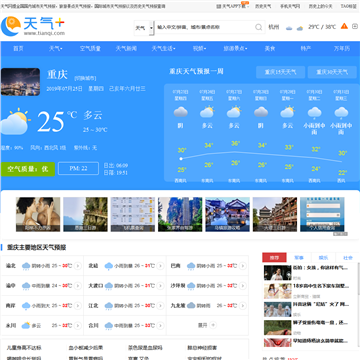Screen dimensions: 360x360
Task: Click arrow button in 南岸 row
Action: [x=78, y=306]
